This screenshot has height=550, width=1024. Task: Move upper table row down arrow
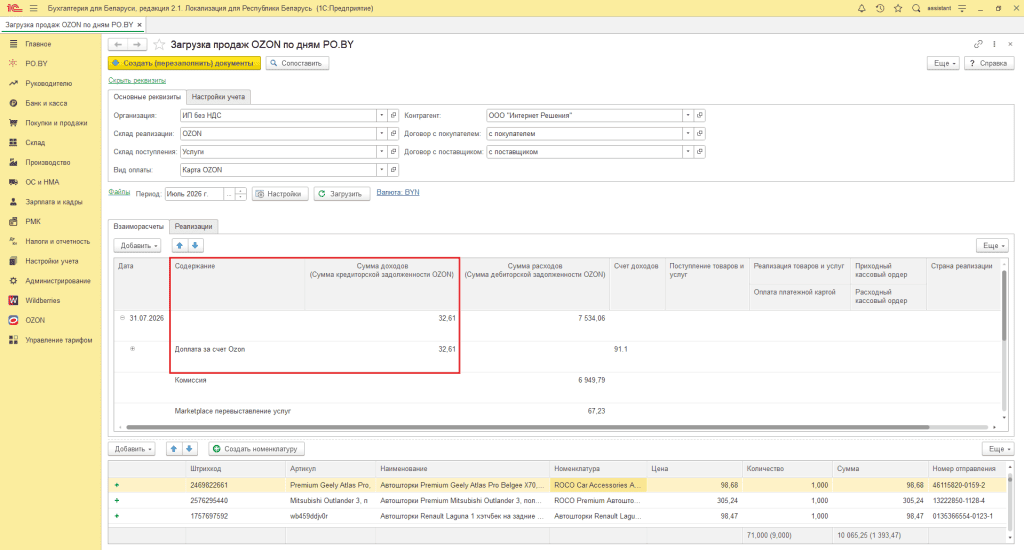click(195, 246)
